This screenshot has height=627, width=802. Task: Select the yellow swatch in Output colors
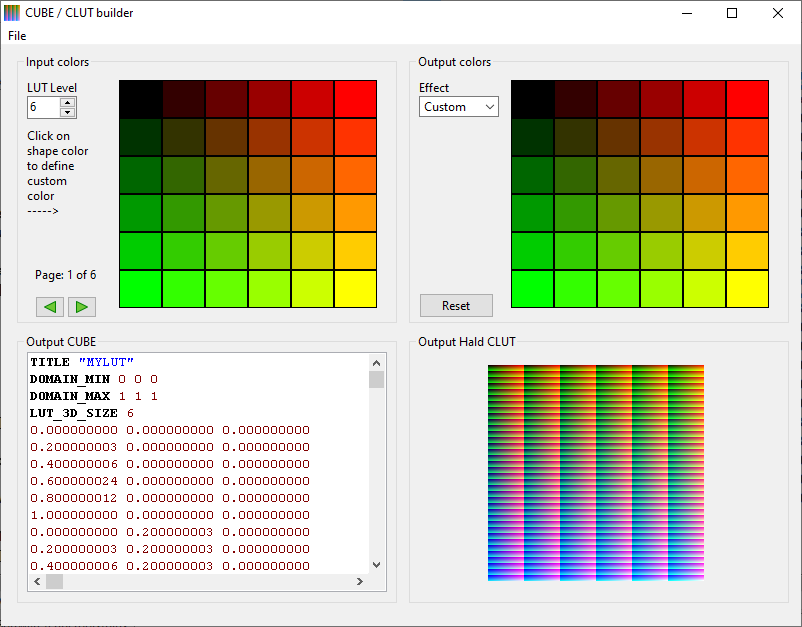747,289
